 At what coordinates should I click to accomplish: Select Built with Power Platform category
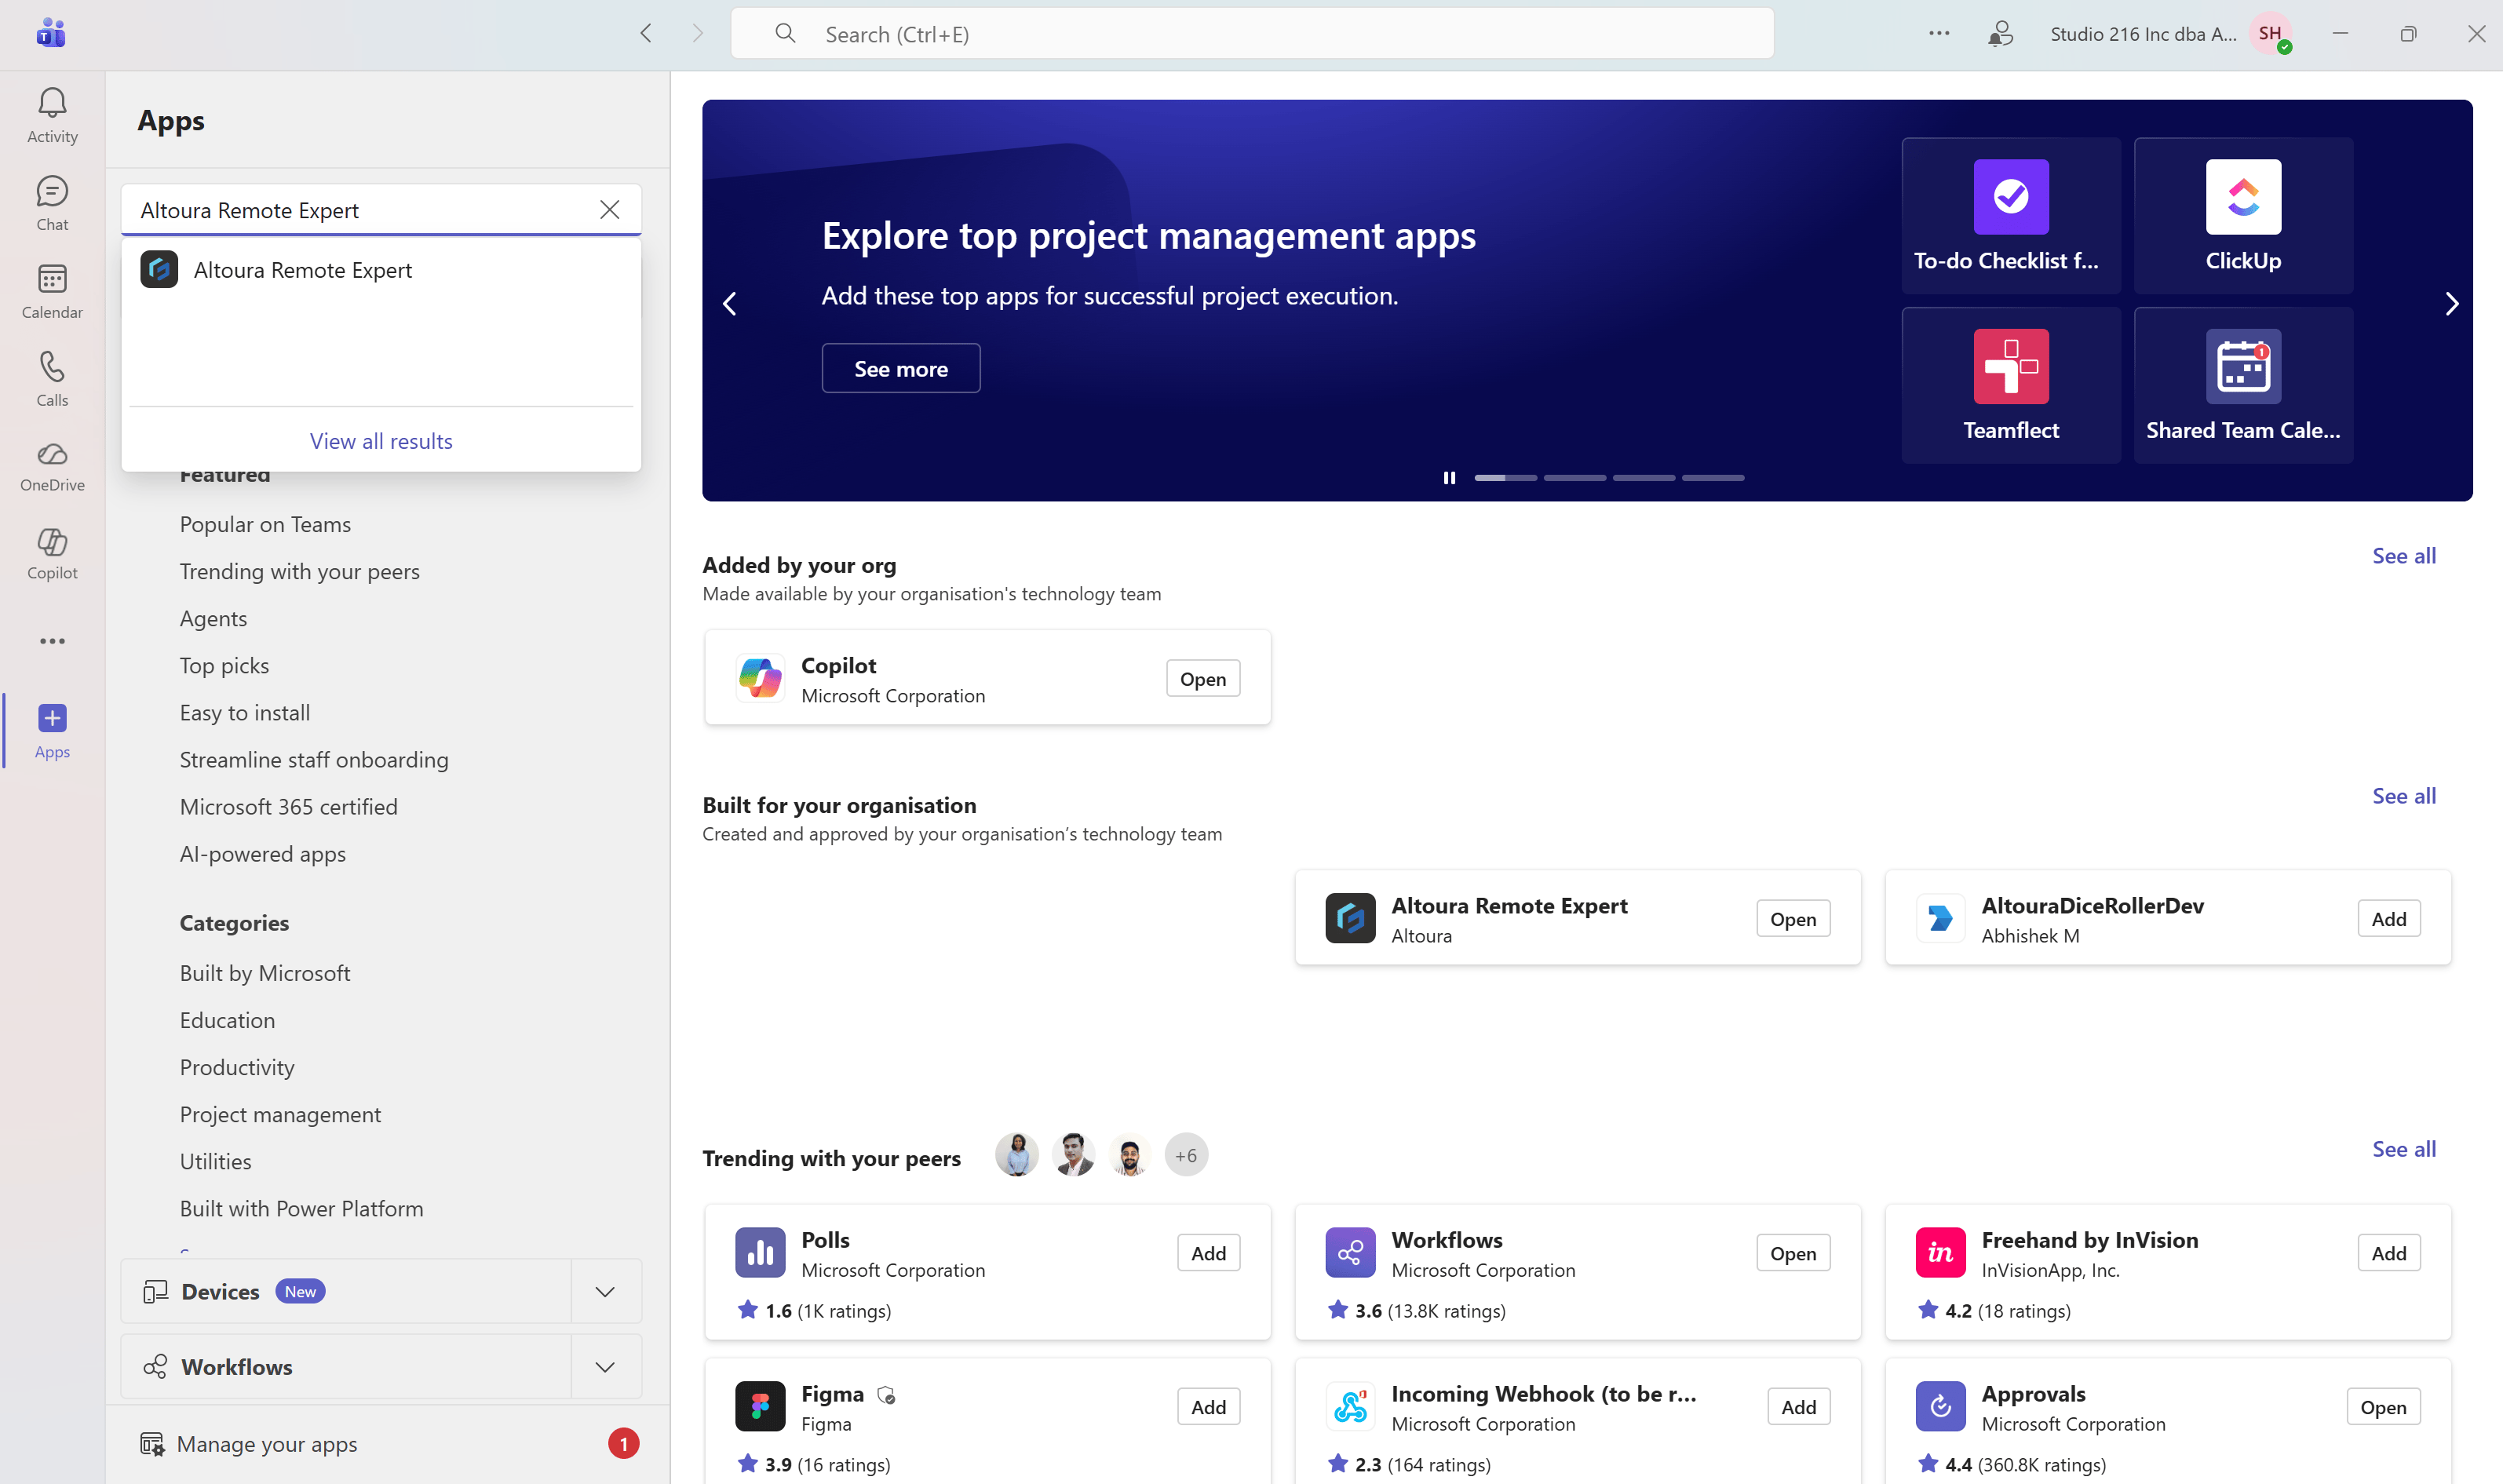(301, 1209)
